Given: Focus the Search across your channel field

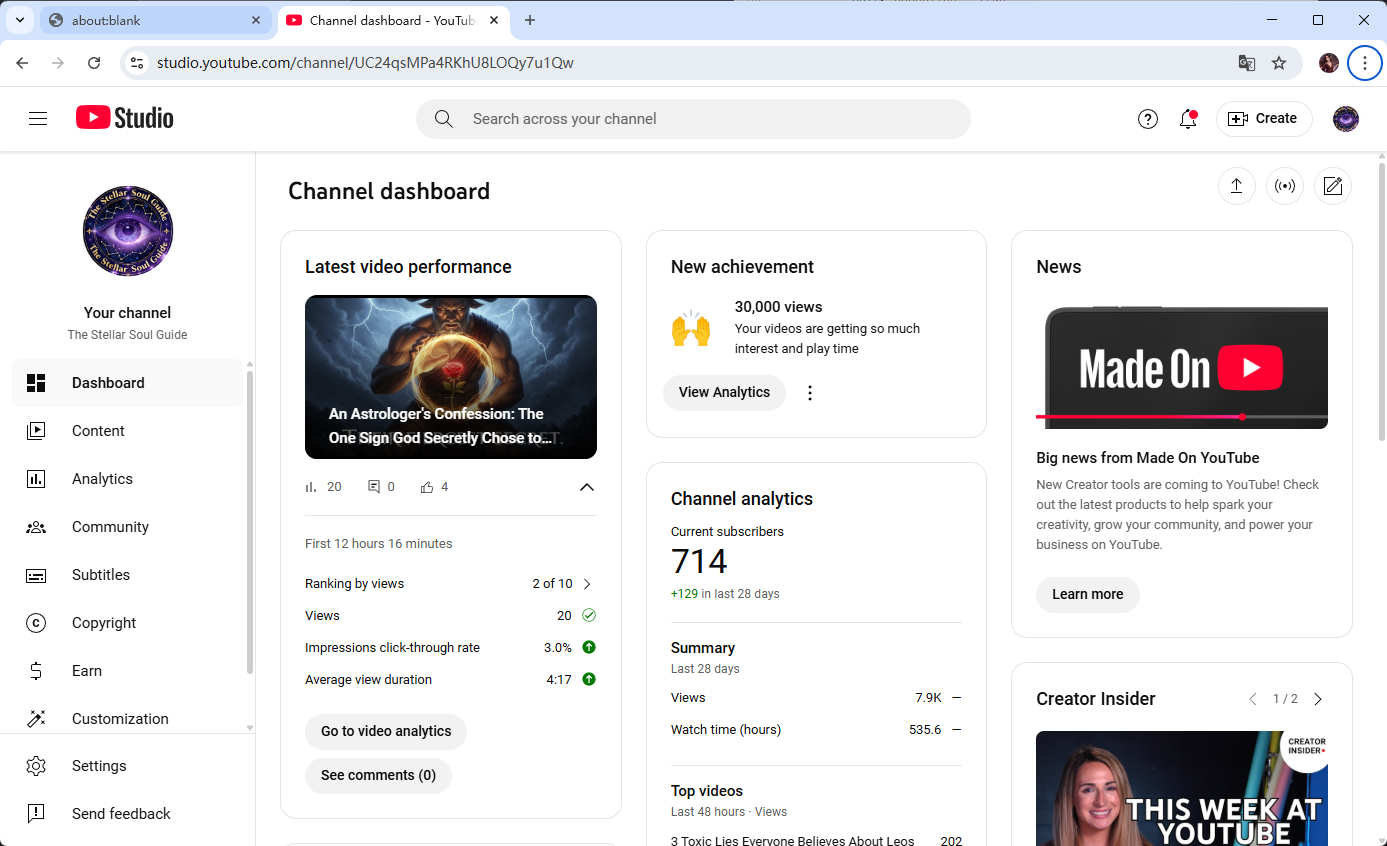Looking at the screenshot, I should [692, 119].
